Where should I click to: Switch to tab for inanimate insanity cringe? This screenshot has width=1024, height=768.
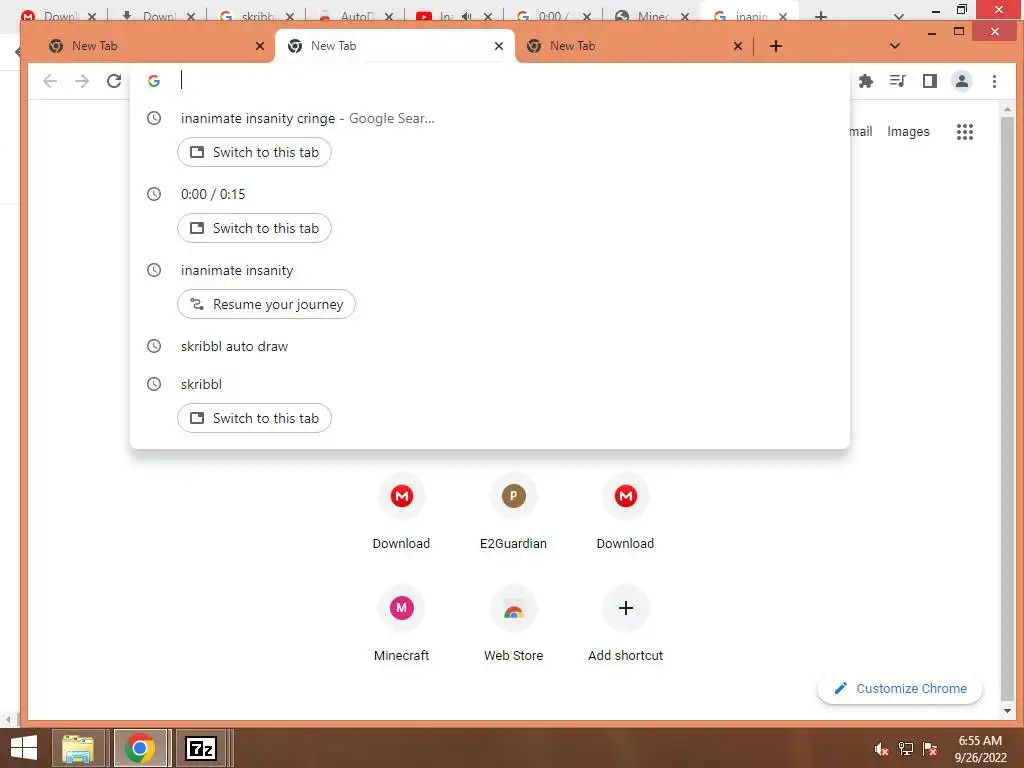point(254,152)
